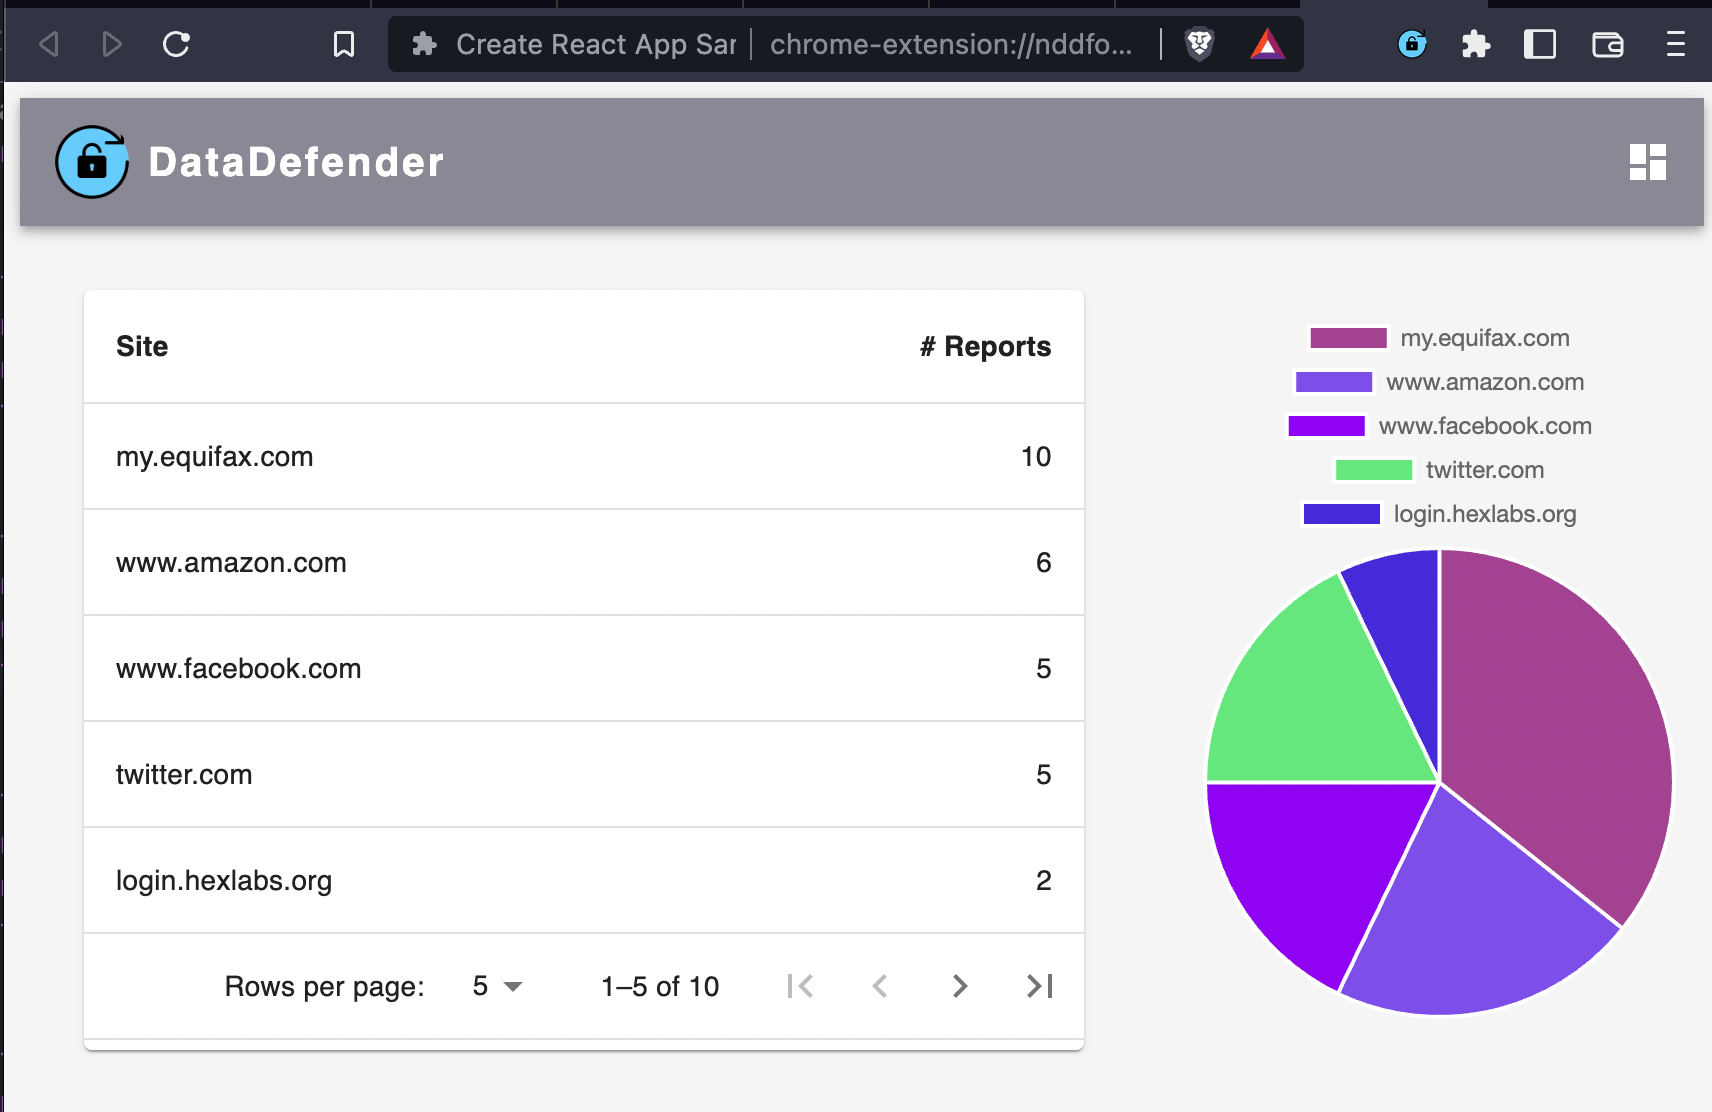This screenshot has width=1712, height=1112.
Task: Open the Brave Shields lion icon
Action: pos(1199,44)
